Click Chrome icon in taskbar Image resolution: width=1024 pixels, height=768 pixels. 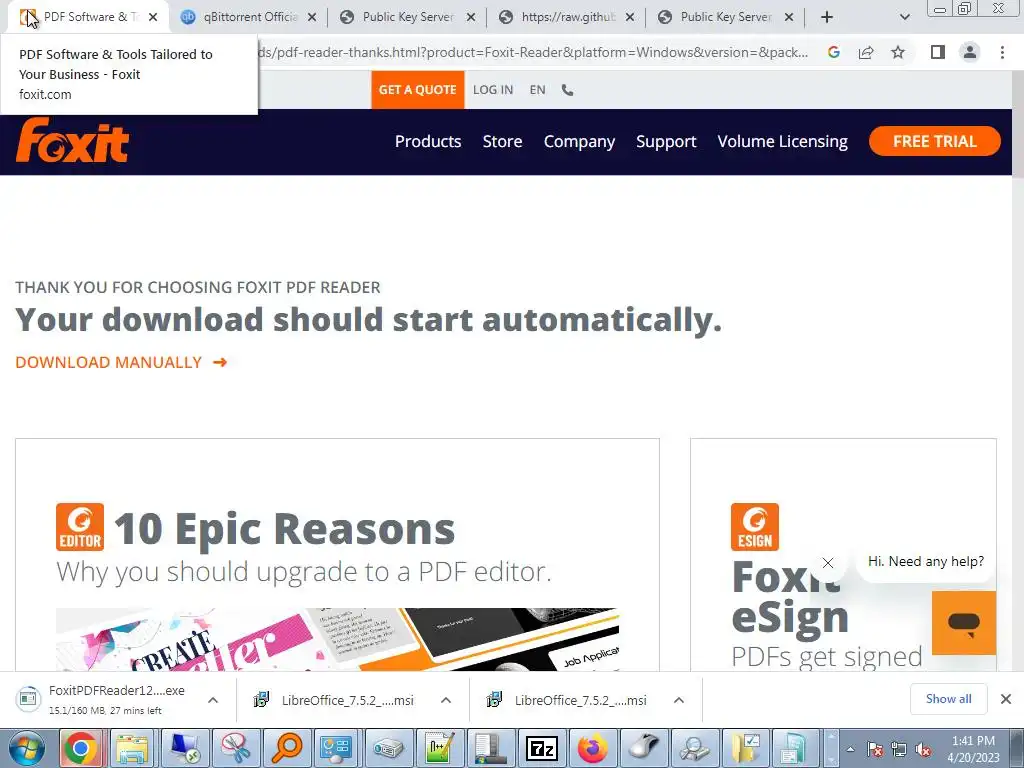pos(80,748)
